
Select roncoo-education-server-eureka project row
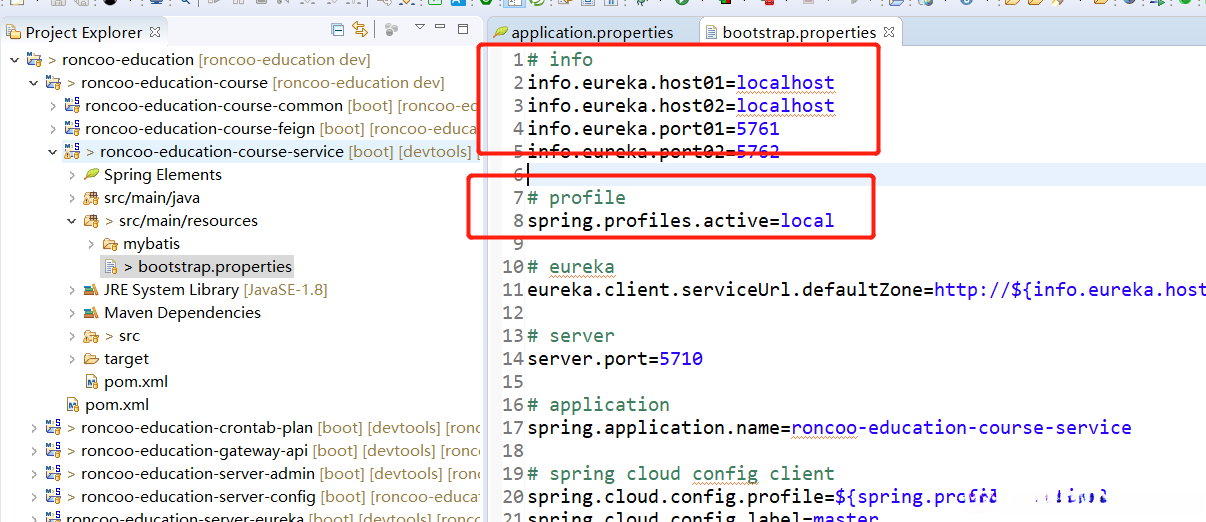[185, 517]
